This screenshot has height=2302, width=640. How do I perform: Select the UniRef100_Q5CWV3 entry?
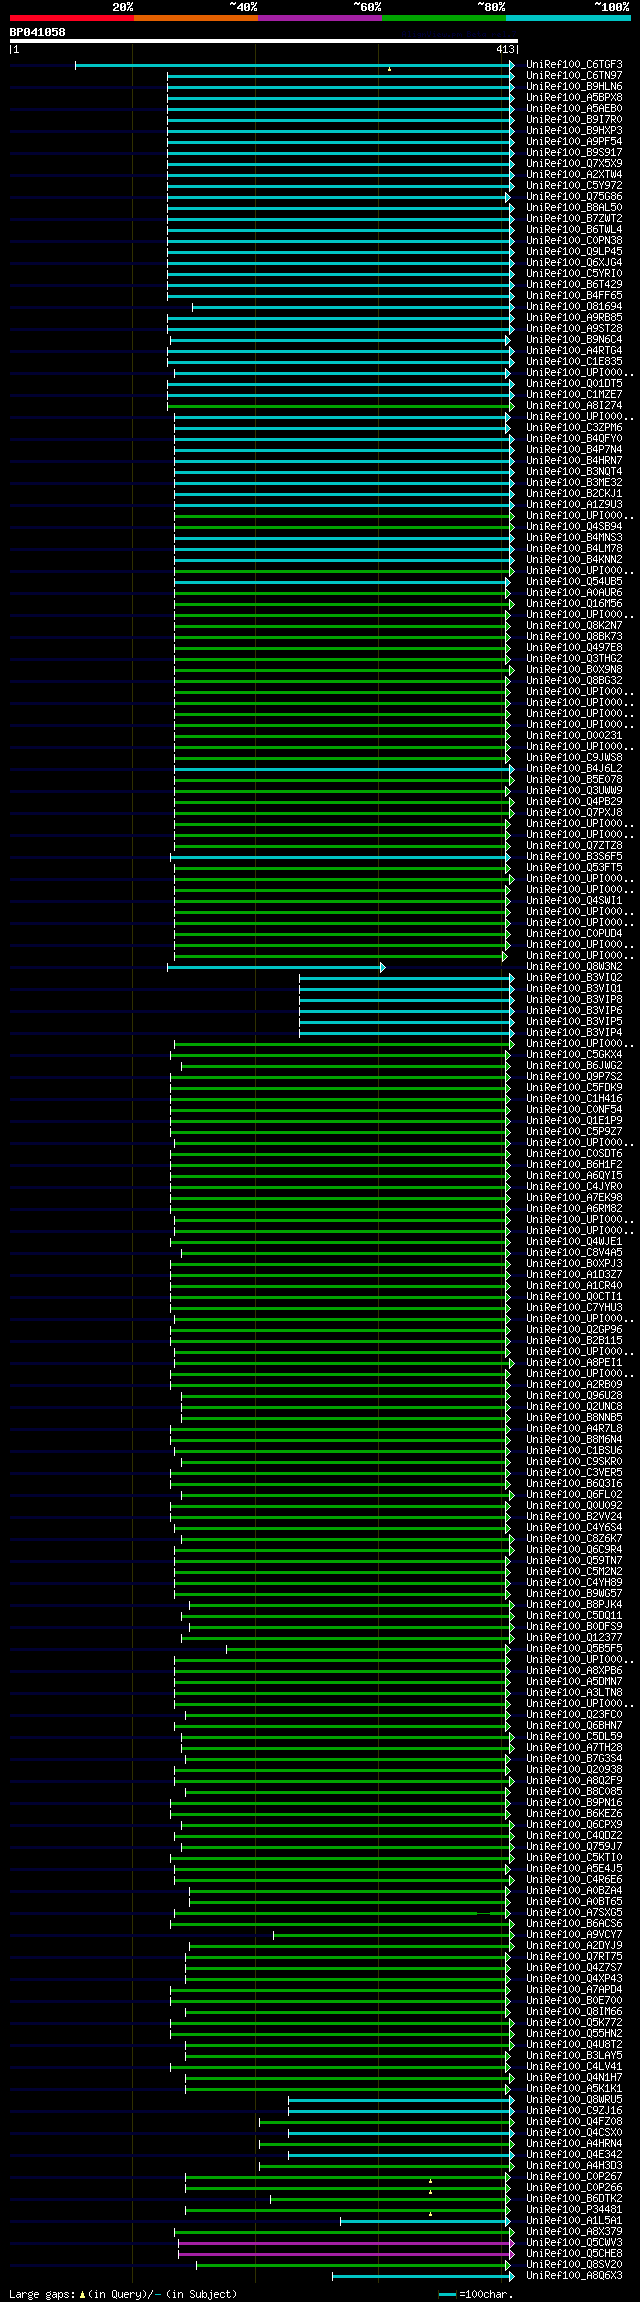tap(574, 2243)
